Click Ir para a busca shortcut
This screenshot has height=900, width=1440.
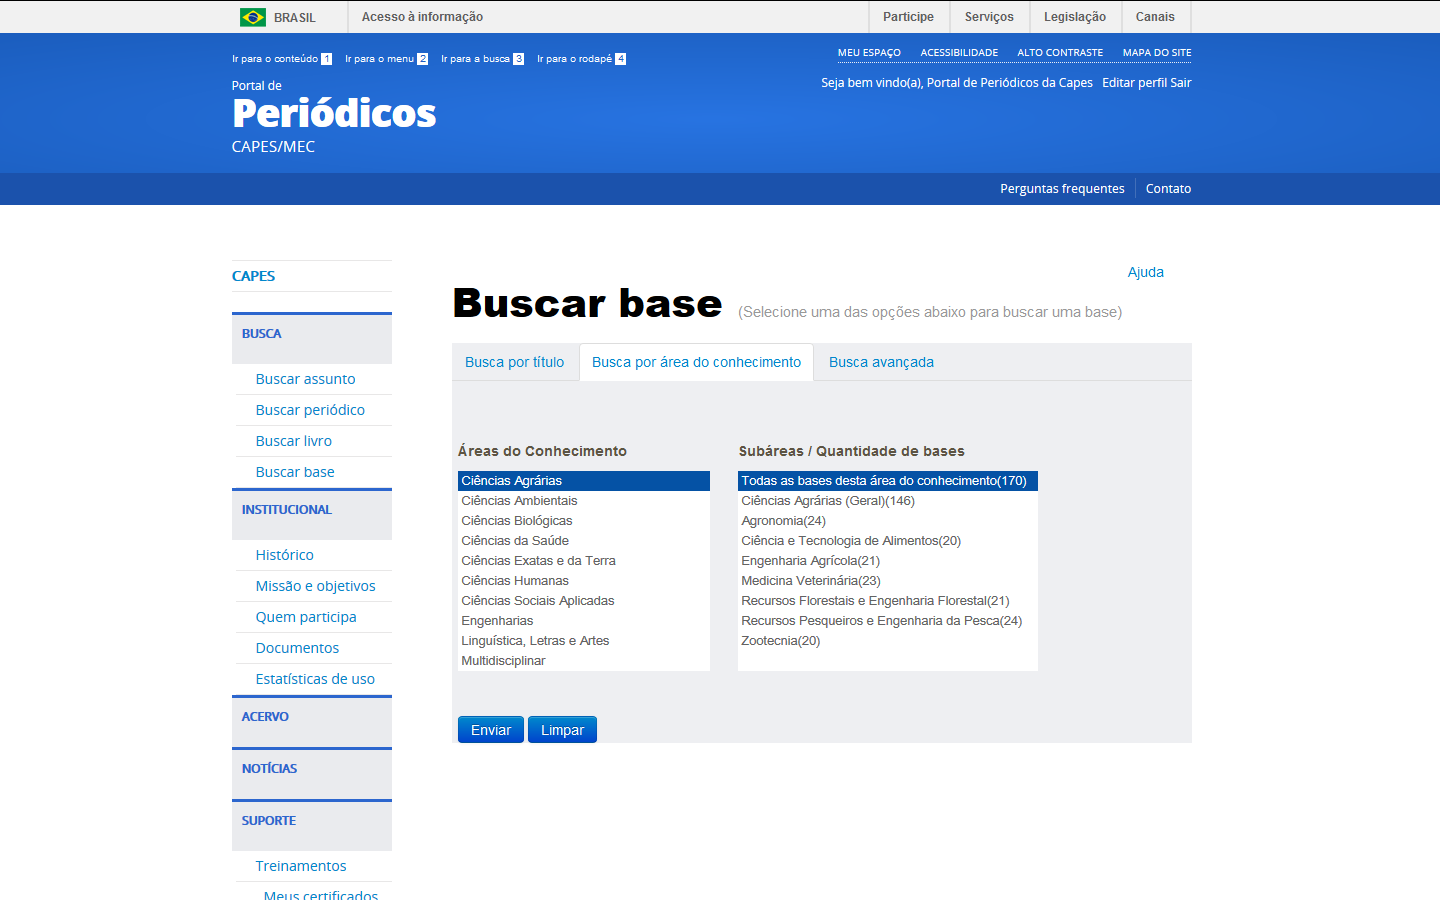click(x=482, y=59)
